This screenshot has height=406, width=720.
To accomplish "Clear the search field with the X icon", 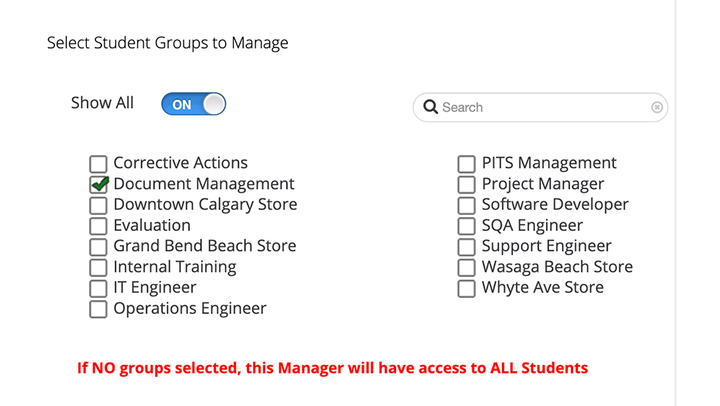I will [x=657, y=107].
